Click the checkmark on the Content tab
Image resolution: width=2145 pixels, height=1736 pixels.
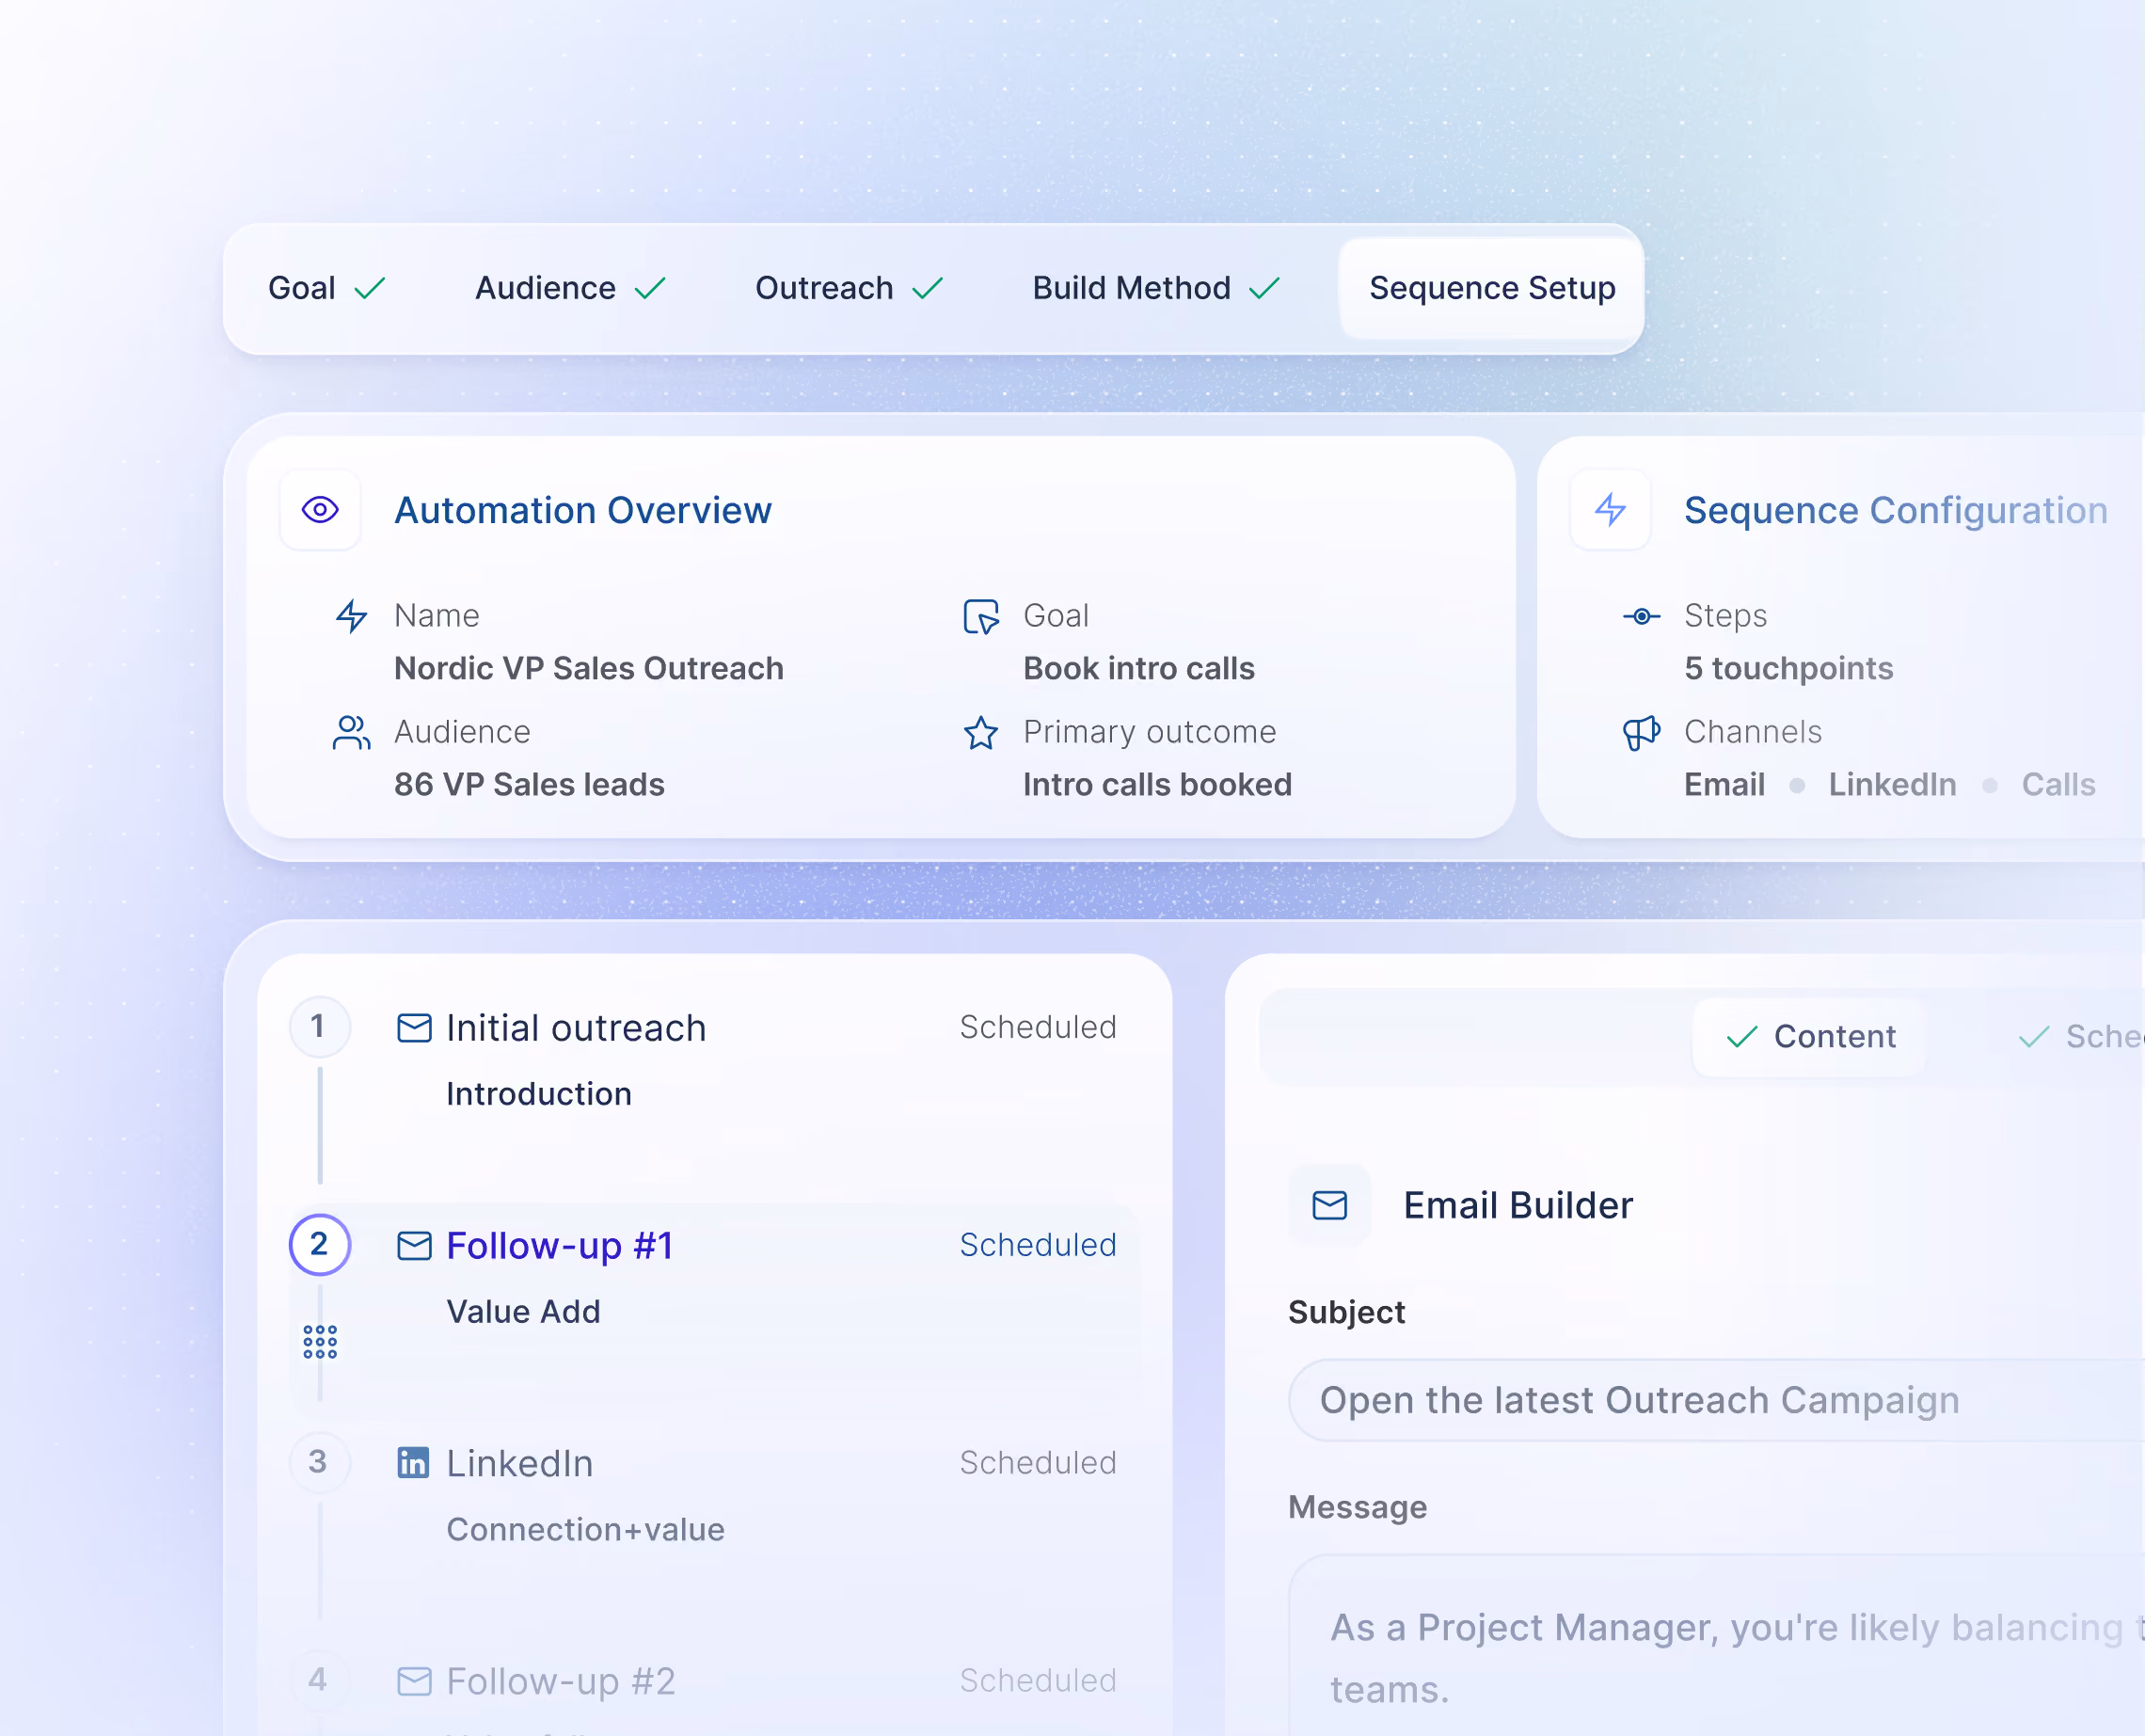1742,1037
